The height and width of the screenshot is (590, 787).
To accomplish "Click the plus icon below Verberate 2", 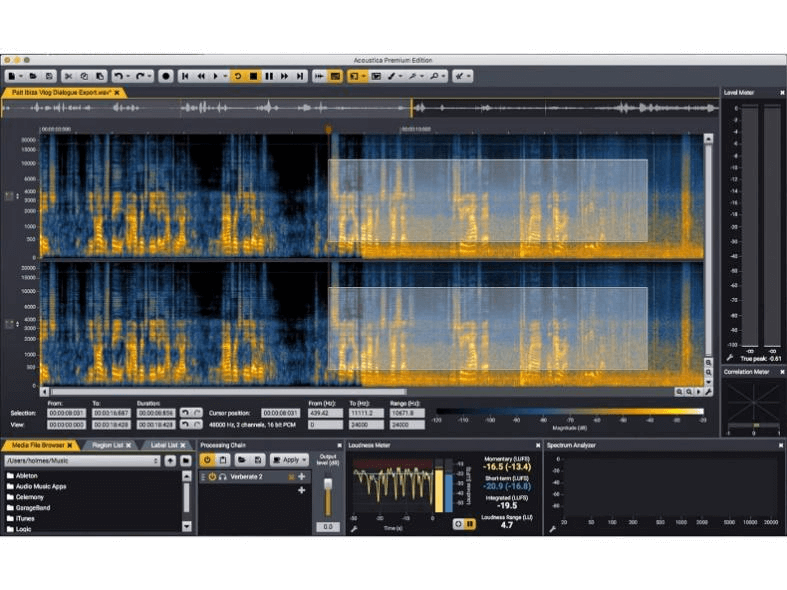I will [302, 490].
